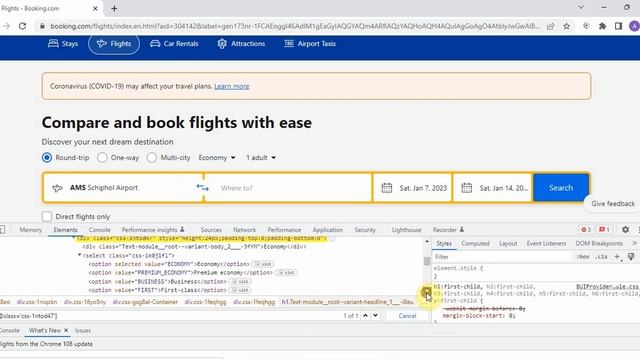Image resolution: width=640 pixels, height=360 pixels.
Task: Select Round-trip radio button
Action: (47, 157)
